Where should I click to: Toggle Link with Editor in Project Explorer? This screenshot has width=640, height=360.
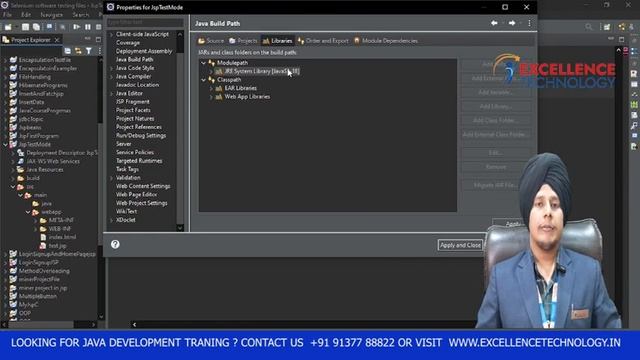tap(78, 51)
